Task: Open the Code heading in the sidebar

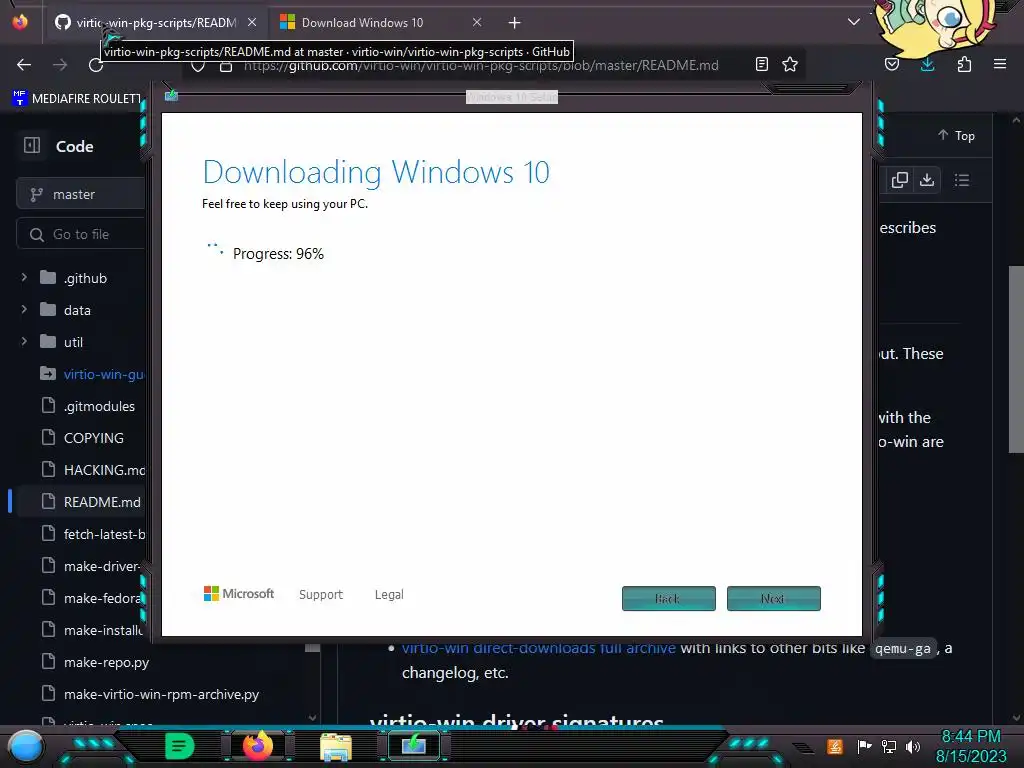Action: click(x=74, y=146)
